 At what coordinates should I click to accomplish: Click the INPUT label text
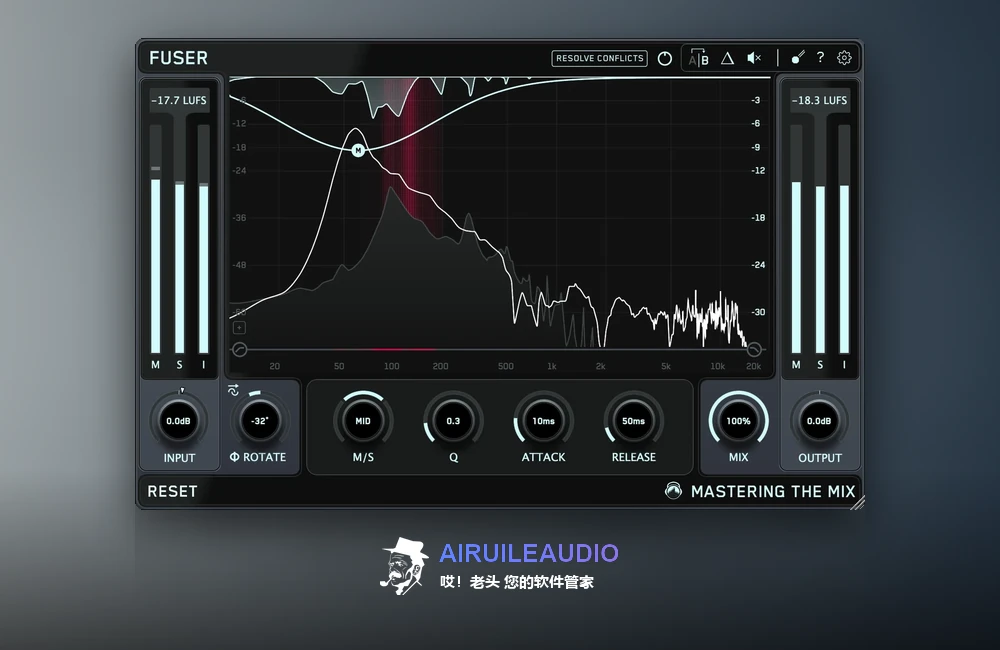(179, 458)
